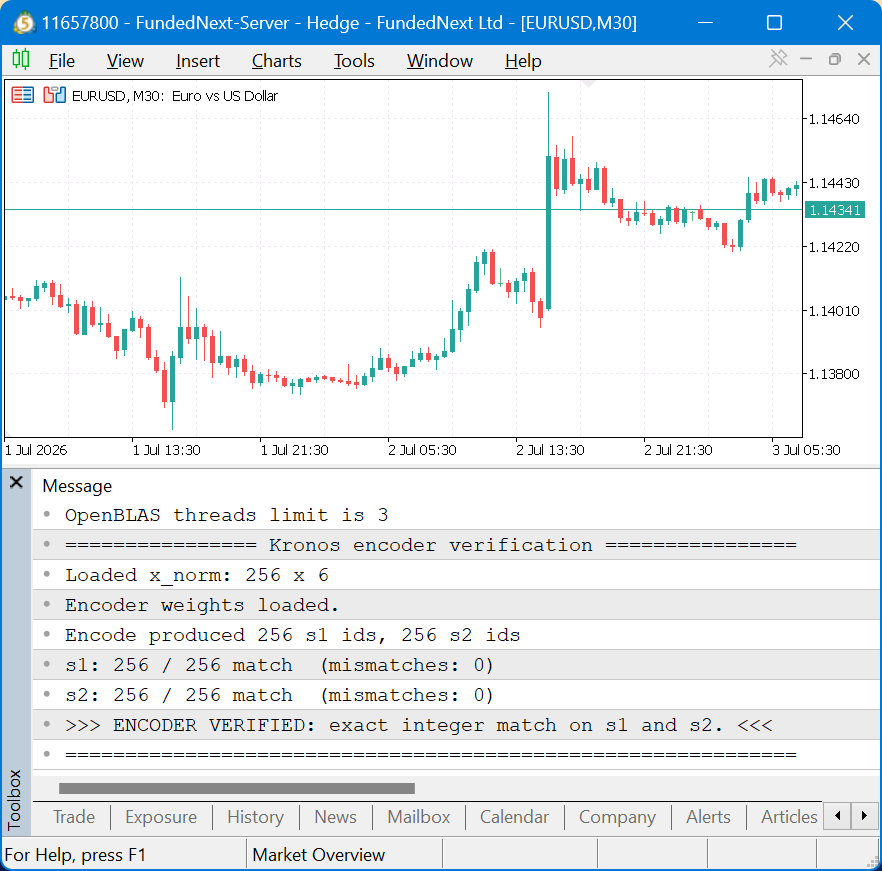
Task: Minimize the inner chart window
Action: tap(806, 59)
